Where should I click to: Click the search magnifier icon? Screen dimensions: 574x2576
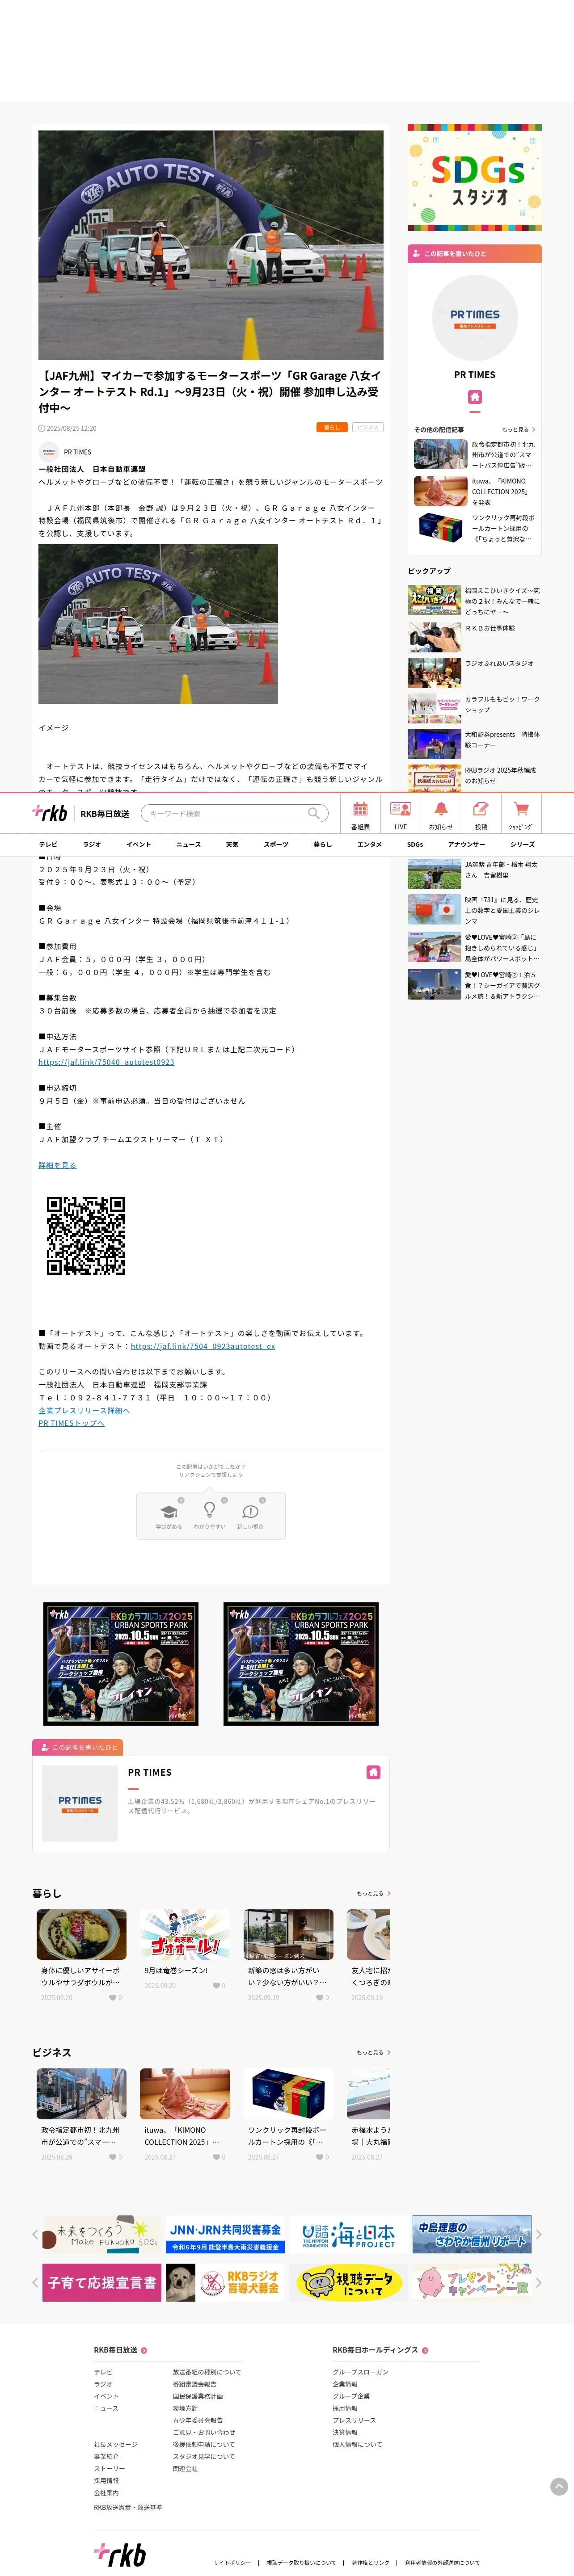pyautogui.click(x=314, y=813)
